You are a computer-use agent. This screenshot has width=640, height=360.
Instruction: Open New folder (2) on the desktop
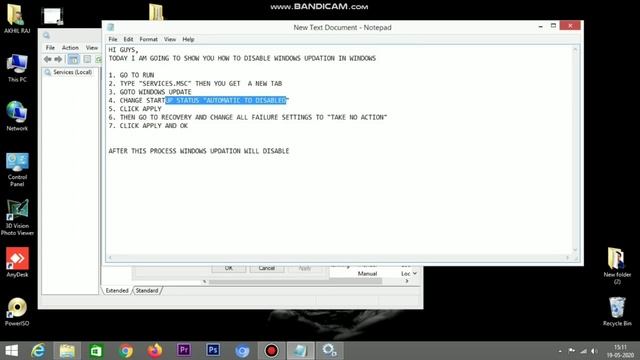click(617, 265)
